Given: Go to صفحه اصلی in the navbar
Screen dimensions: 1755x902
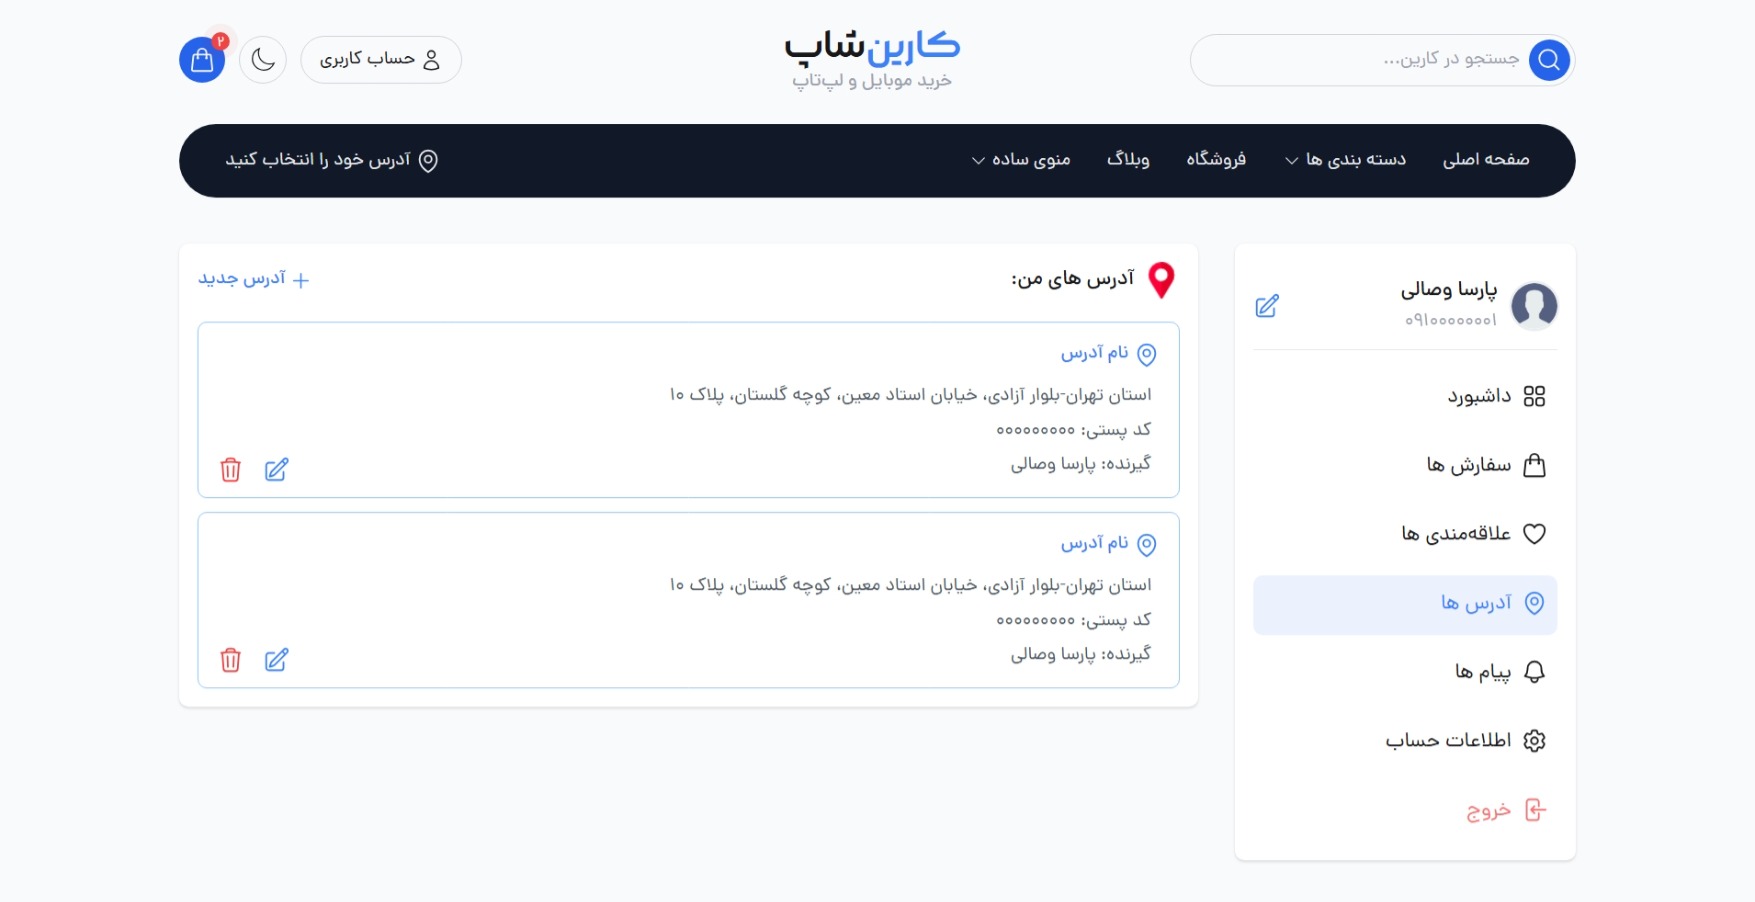Looking at the screenshot, I should tap(1486, 160).
